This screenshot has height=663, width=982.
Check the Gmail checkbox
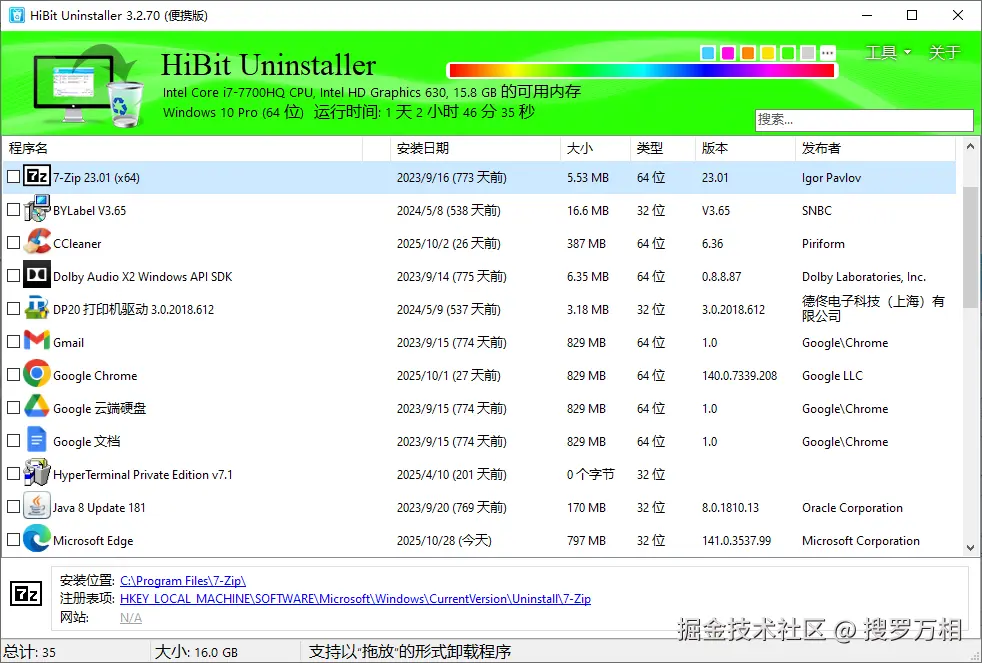coord(13,342)
